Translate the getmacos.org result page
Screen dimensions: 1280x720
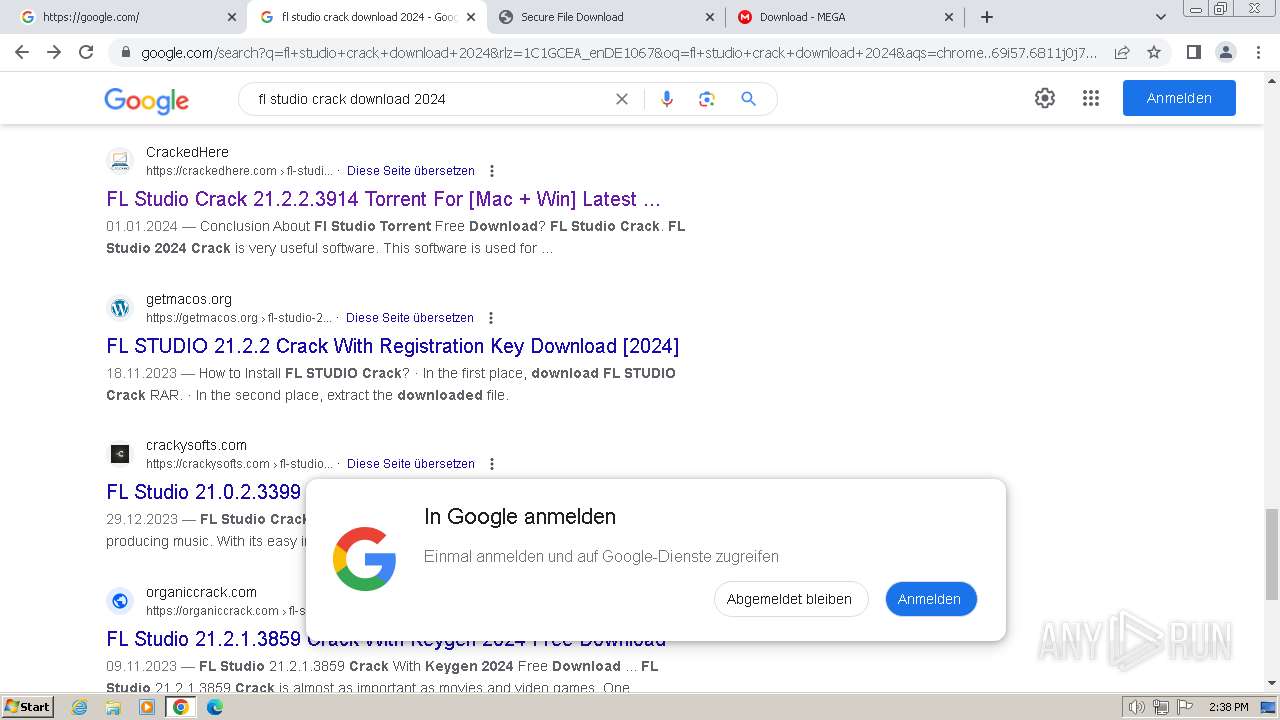[410, 318]
